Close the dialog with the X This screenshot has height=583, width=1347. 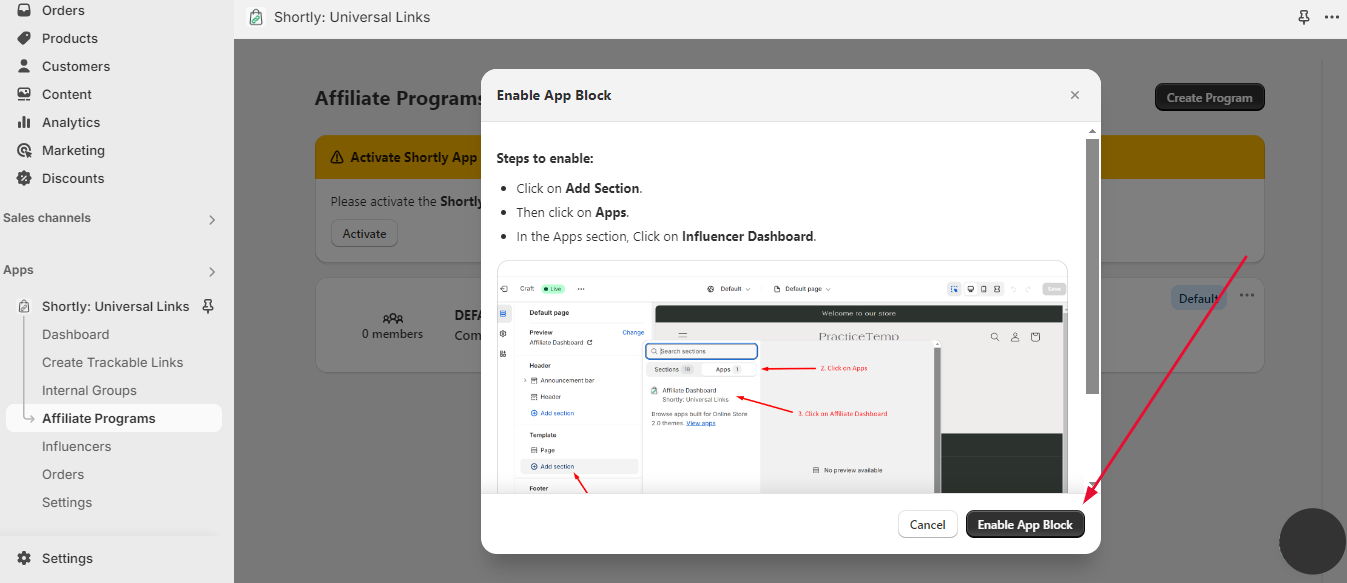(1075, 95)
